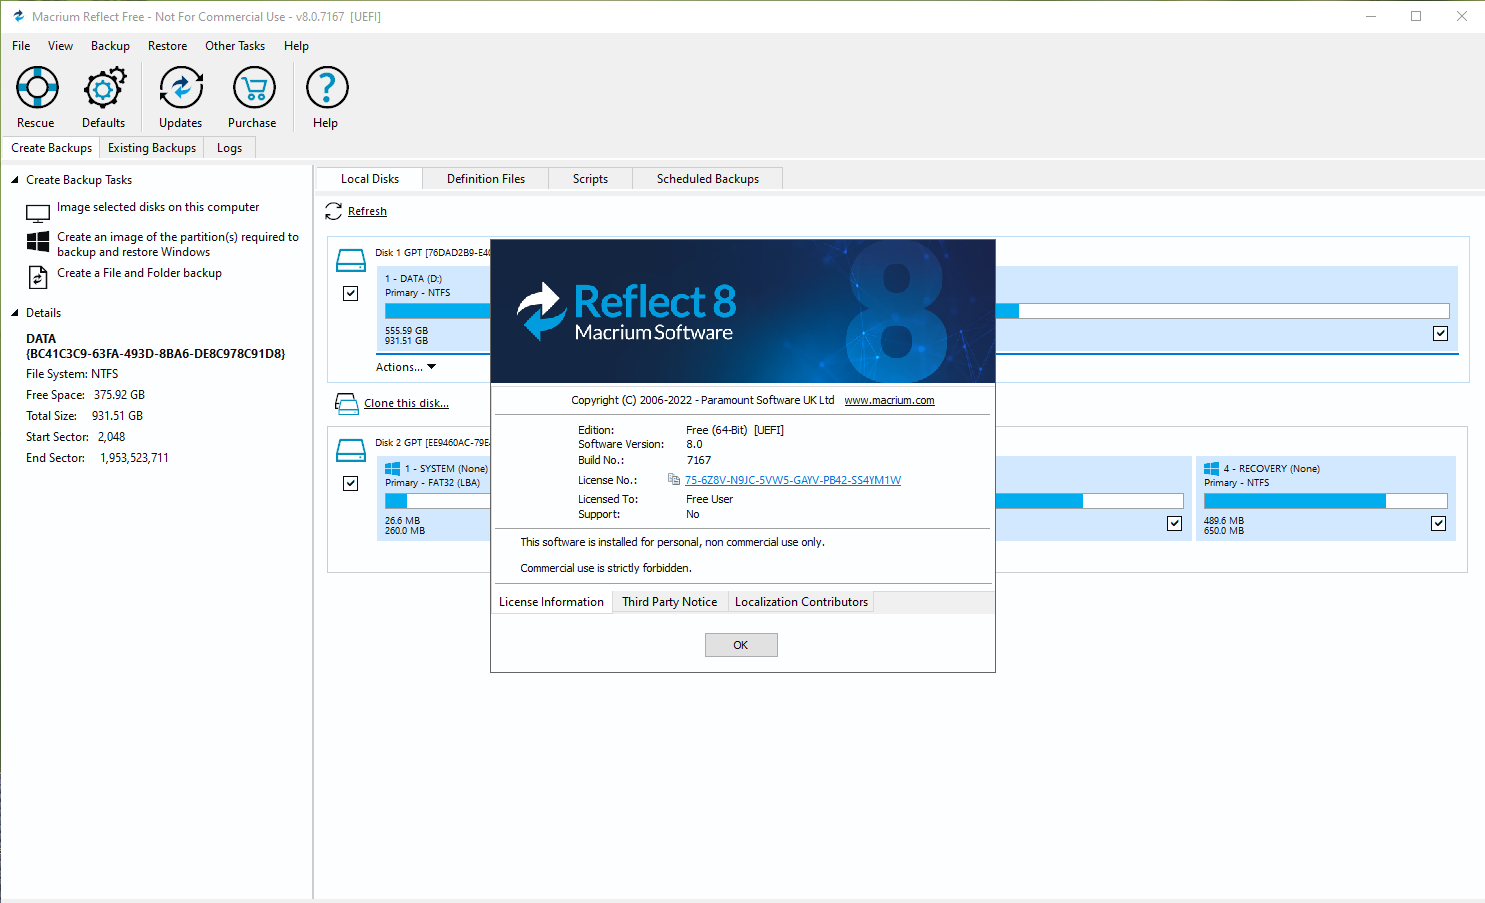Click the Clone this disk link
The width and height of the screenshot is (1485, 903).
[406, 403]
